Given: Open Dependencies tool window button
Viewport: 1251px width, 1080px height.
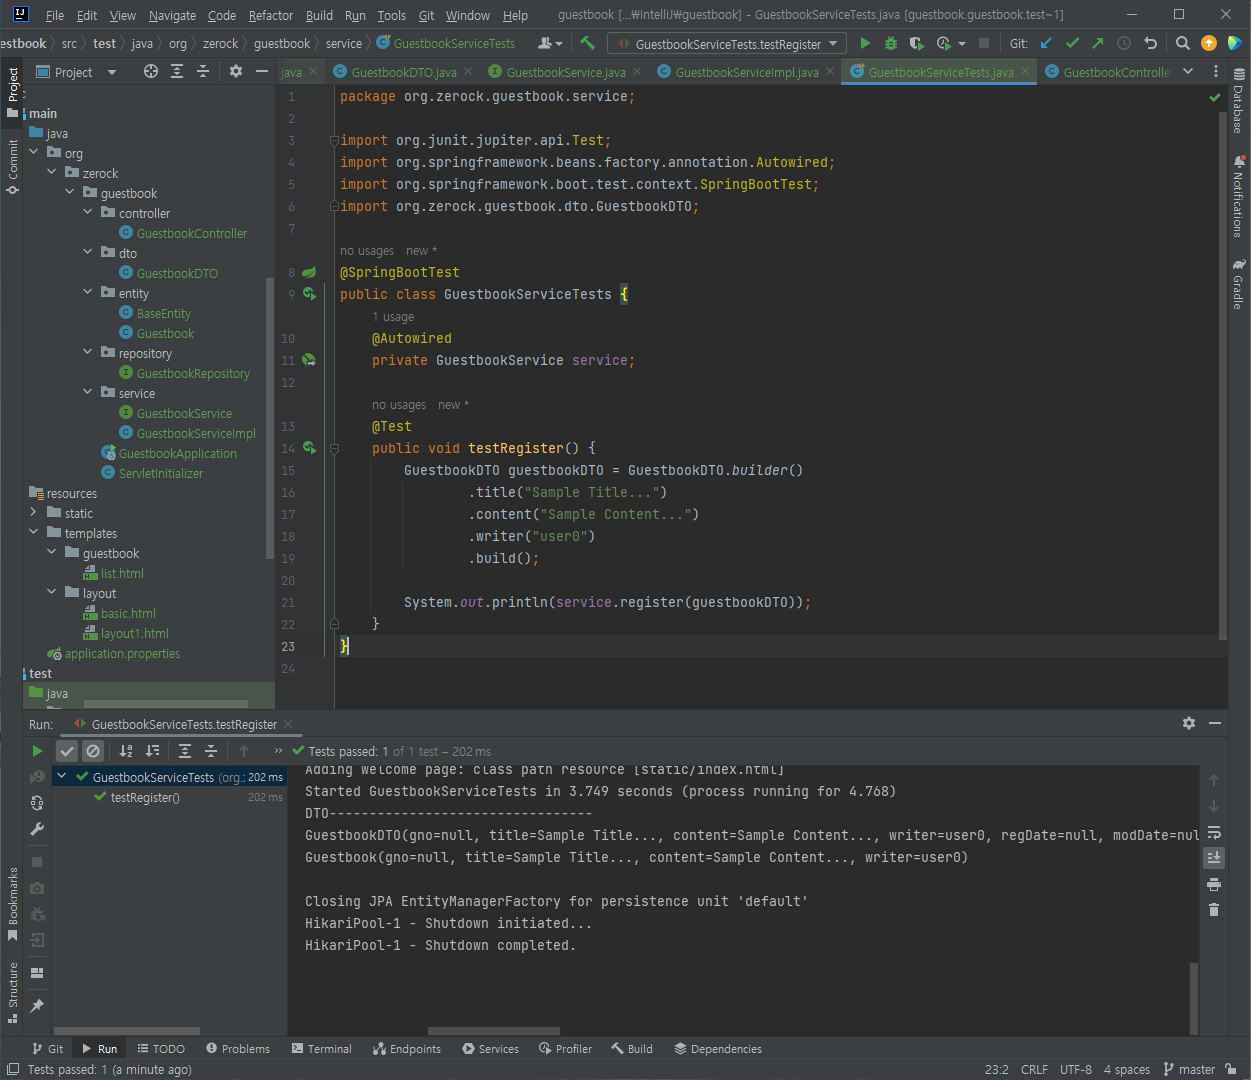Looking at the screenshot, I should coord(718,1049).
